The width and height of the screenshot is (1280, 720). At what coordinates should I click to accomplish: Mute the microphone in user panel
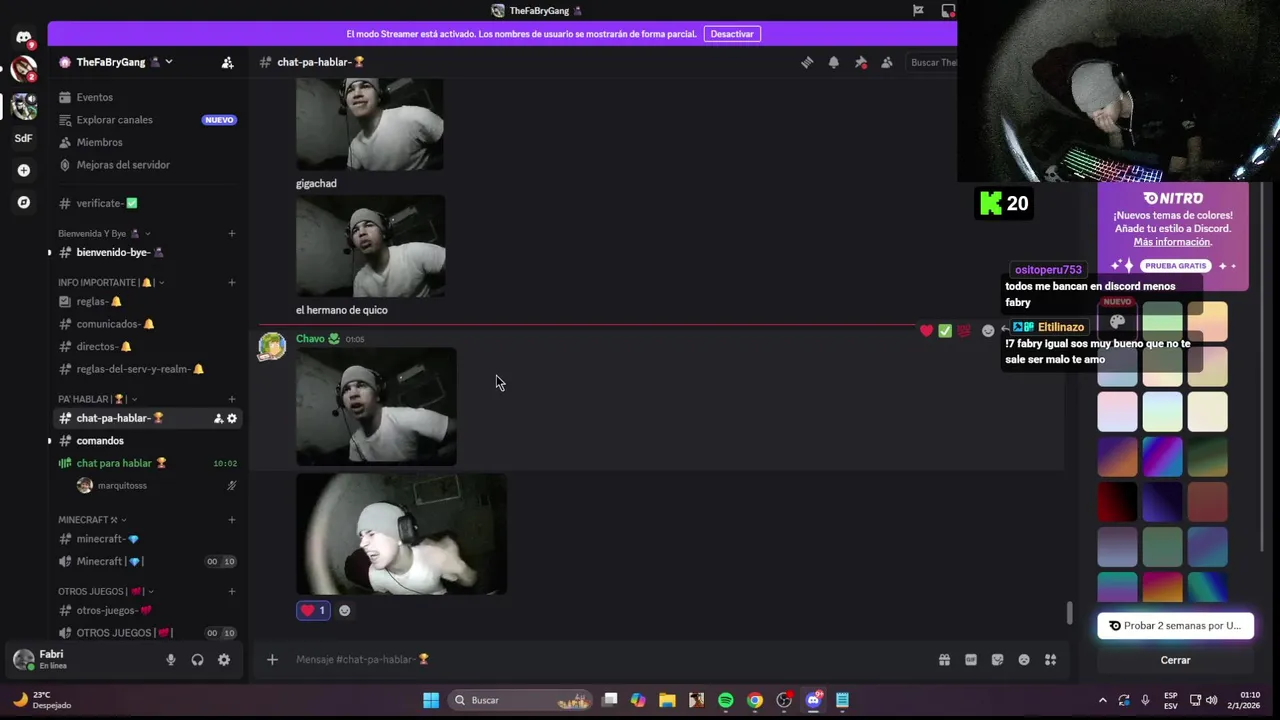[171, 659]
